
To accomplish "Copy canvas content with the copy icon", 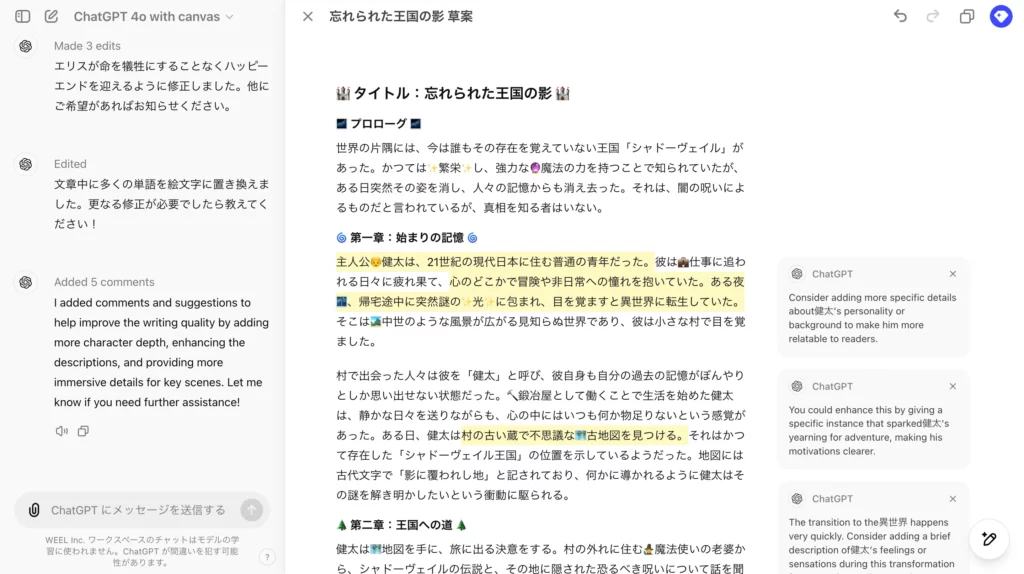I will [967, 17].
